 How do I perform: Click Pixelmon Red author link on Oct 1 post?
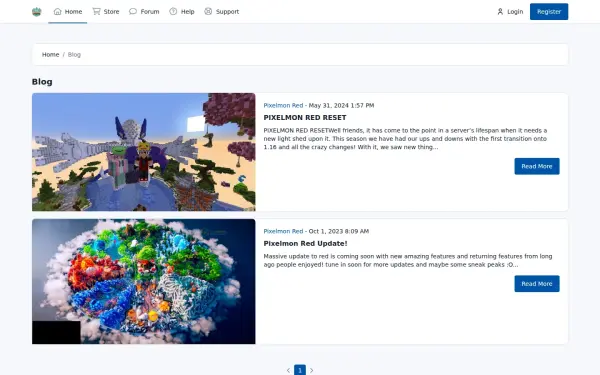click(283, 231)
